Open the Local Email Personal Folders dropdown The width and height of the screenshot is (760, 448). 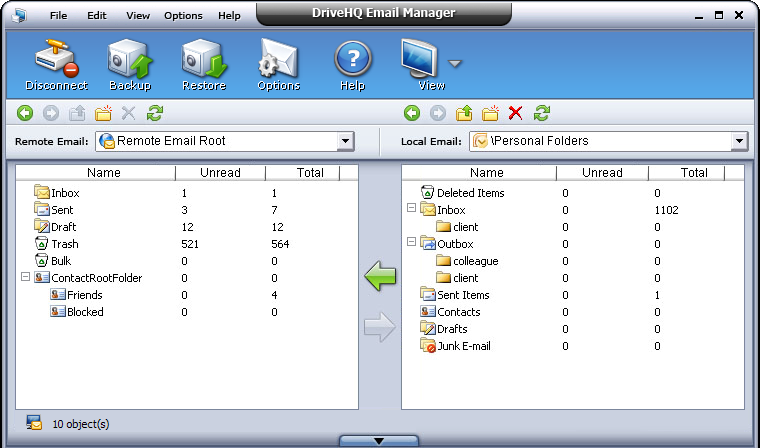click(739, 142)
